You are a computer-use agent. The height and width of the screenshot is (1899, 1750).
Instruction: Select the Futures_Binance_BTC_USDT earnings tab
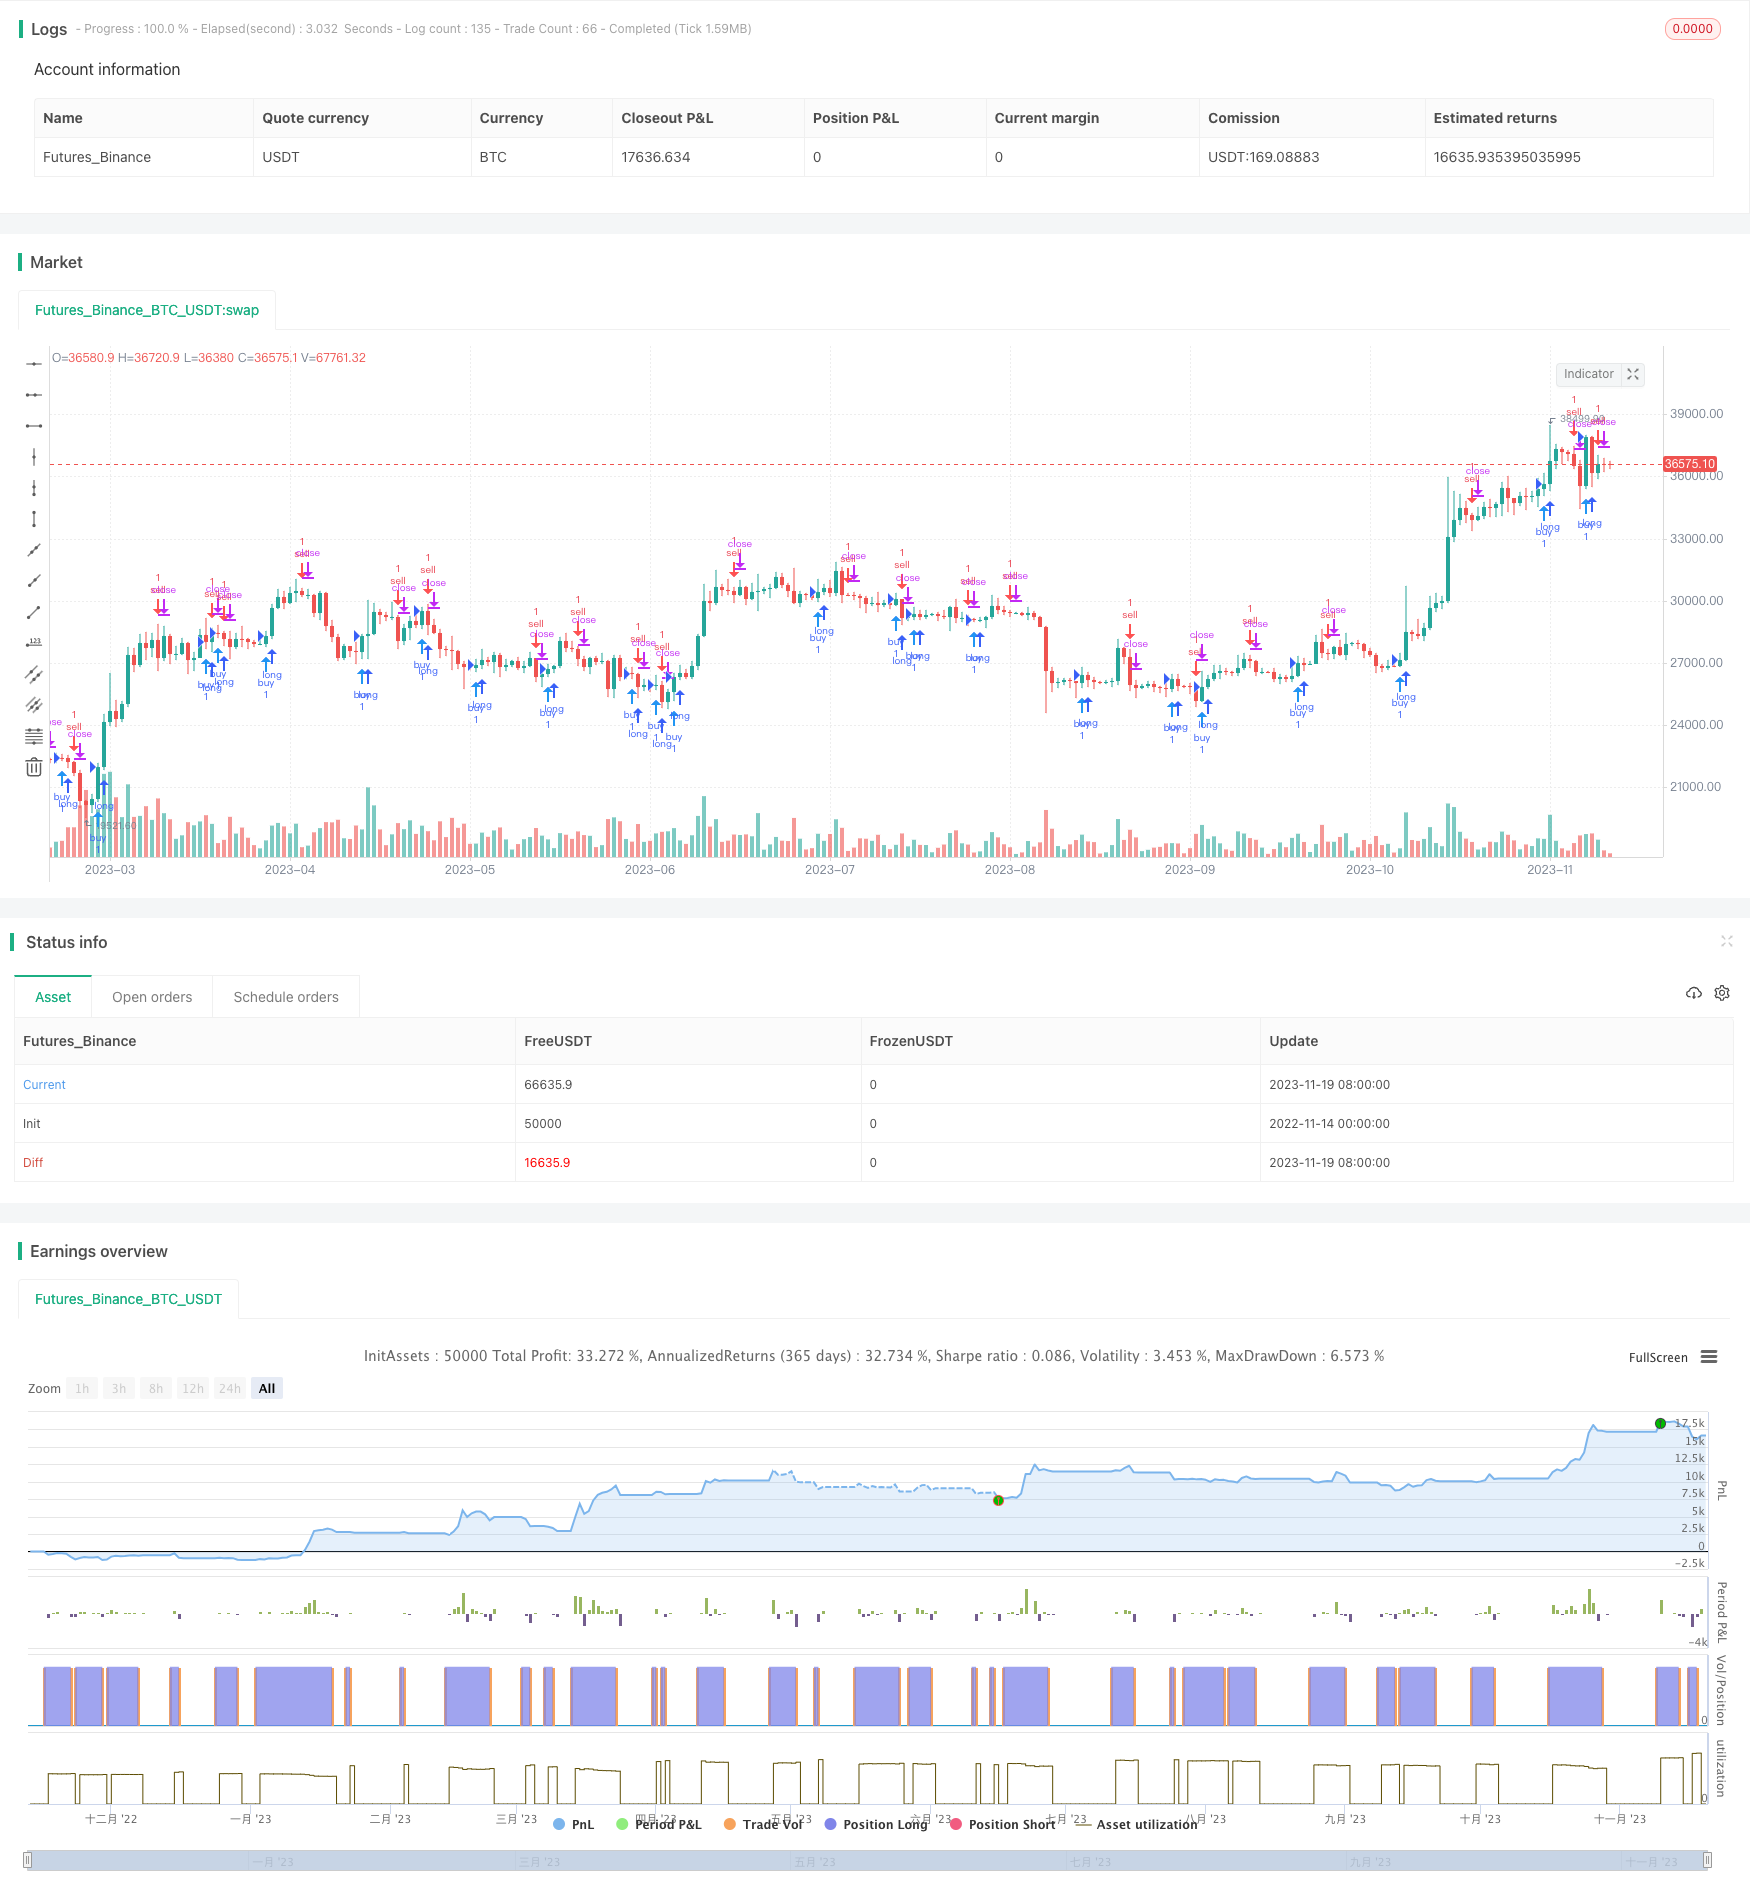(x=128, y=1299)
